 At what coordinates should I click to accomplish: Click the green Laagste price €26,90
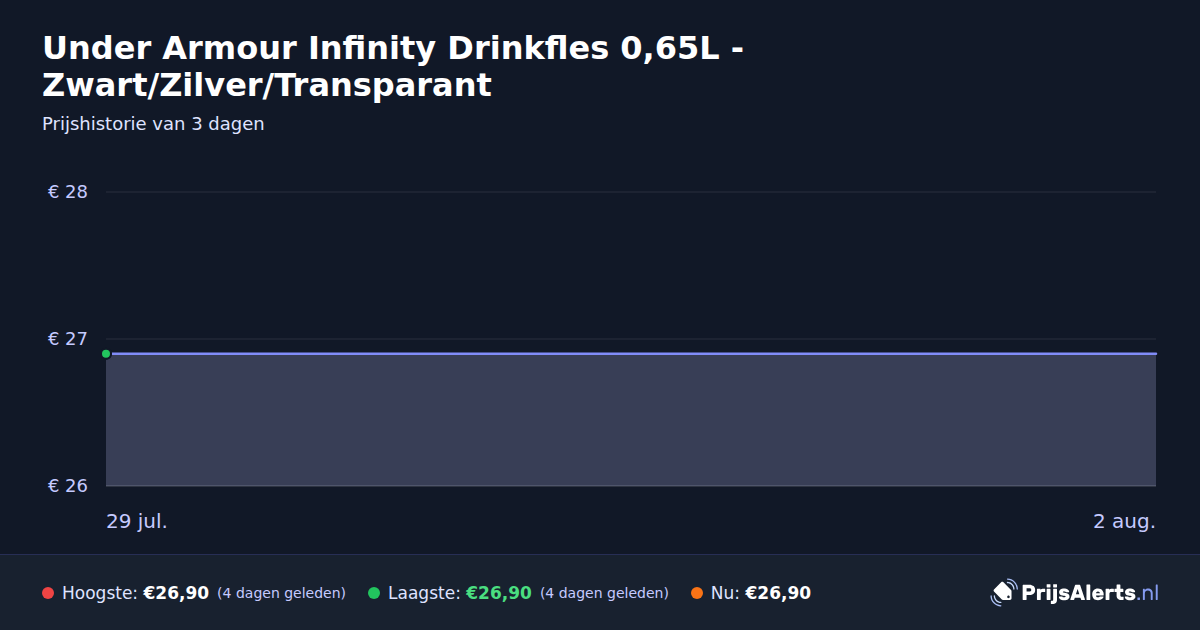tap(499, 593)
